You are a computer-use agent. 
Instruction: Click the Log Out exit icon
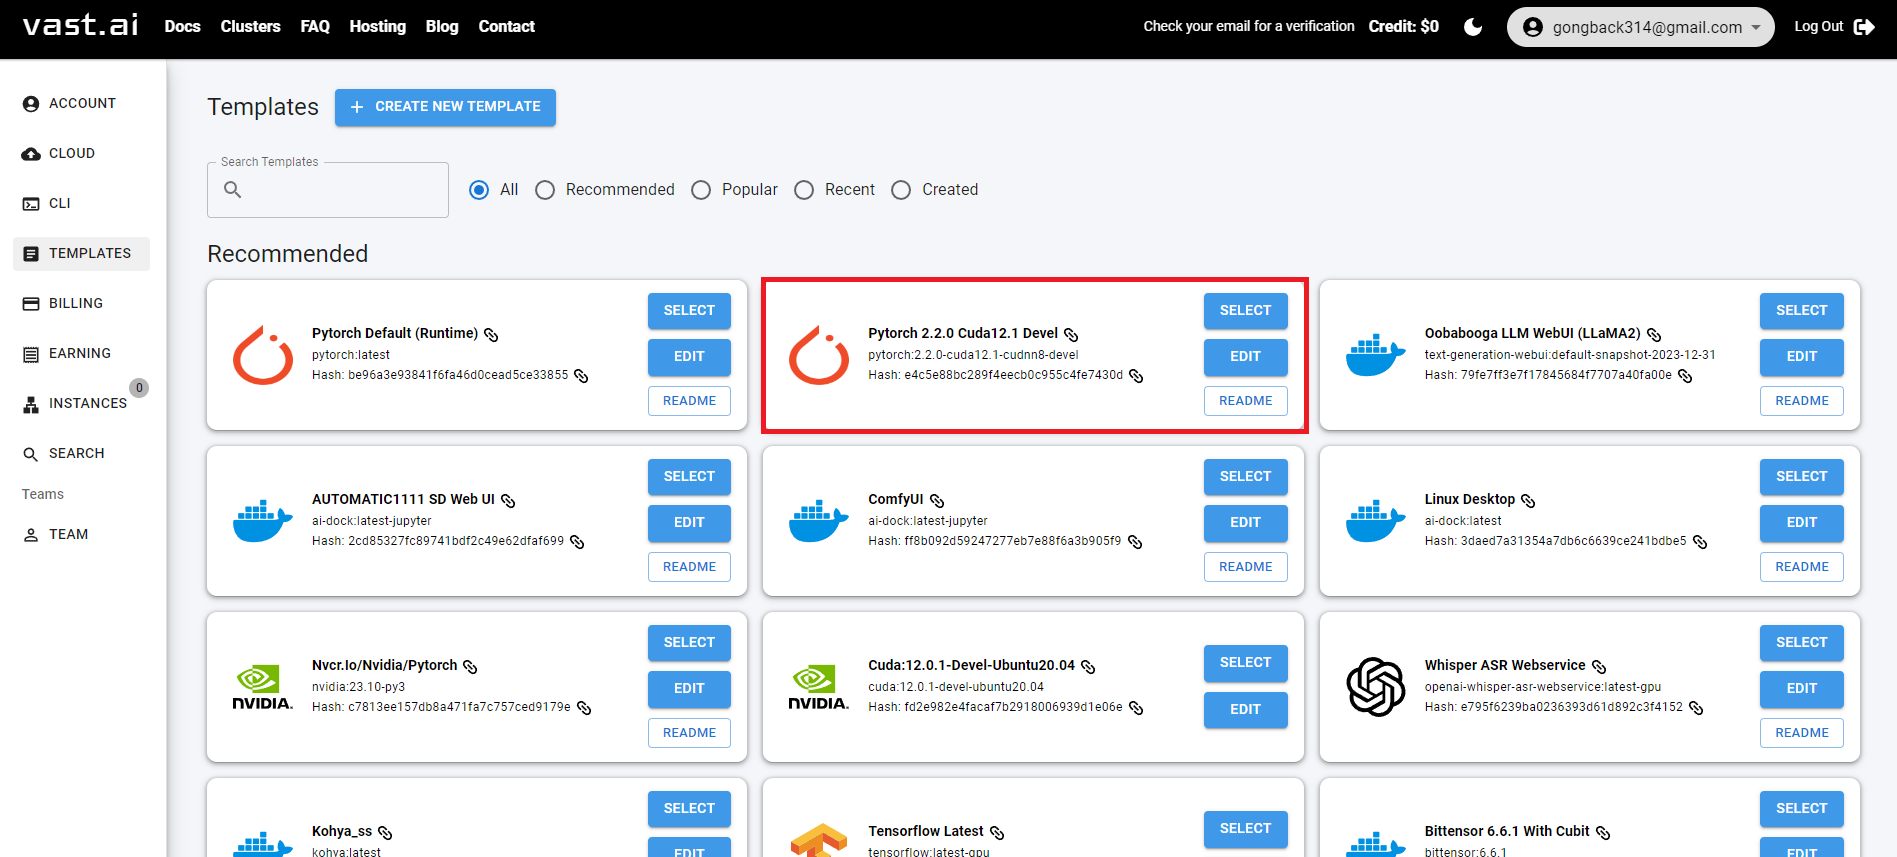pos(1864,27)
